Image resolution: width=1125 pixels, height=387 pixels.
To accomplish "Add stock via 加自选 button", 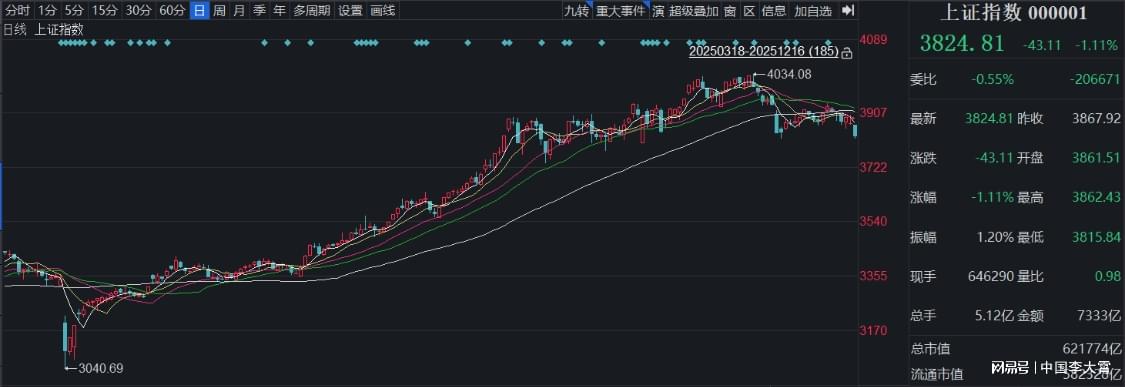I will pos(814,11).
